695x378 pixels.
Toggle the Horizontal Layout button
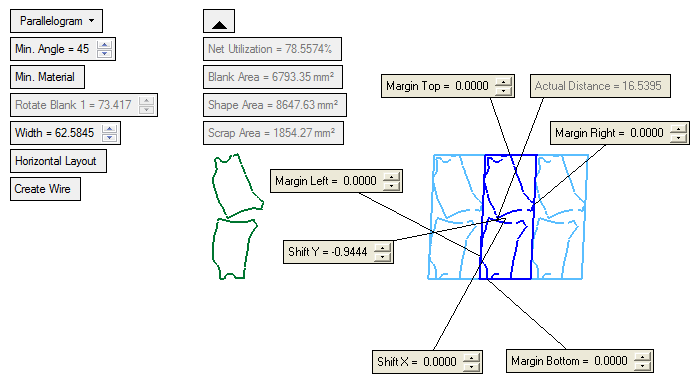point(59,161)
